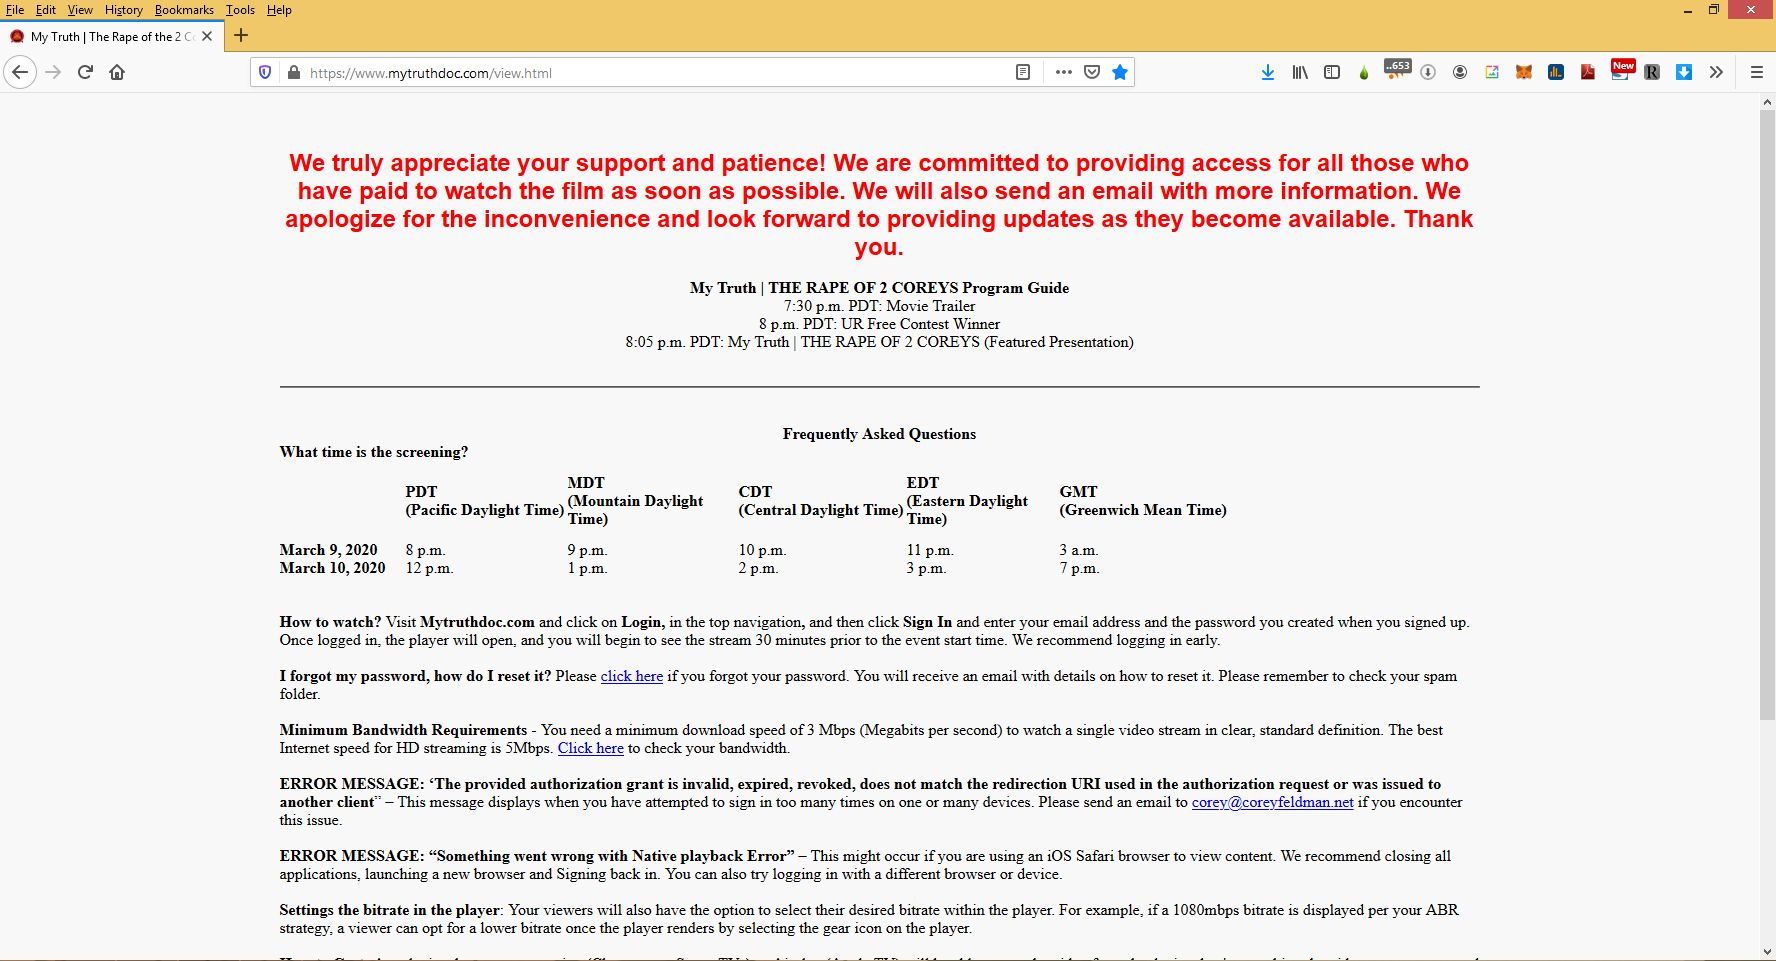
Task: Restore down the Firefox window
Action: 1714,10
